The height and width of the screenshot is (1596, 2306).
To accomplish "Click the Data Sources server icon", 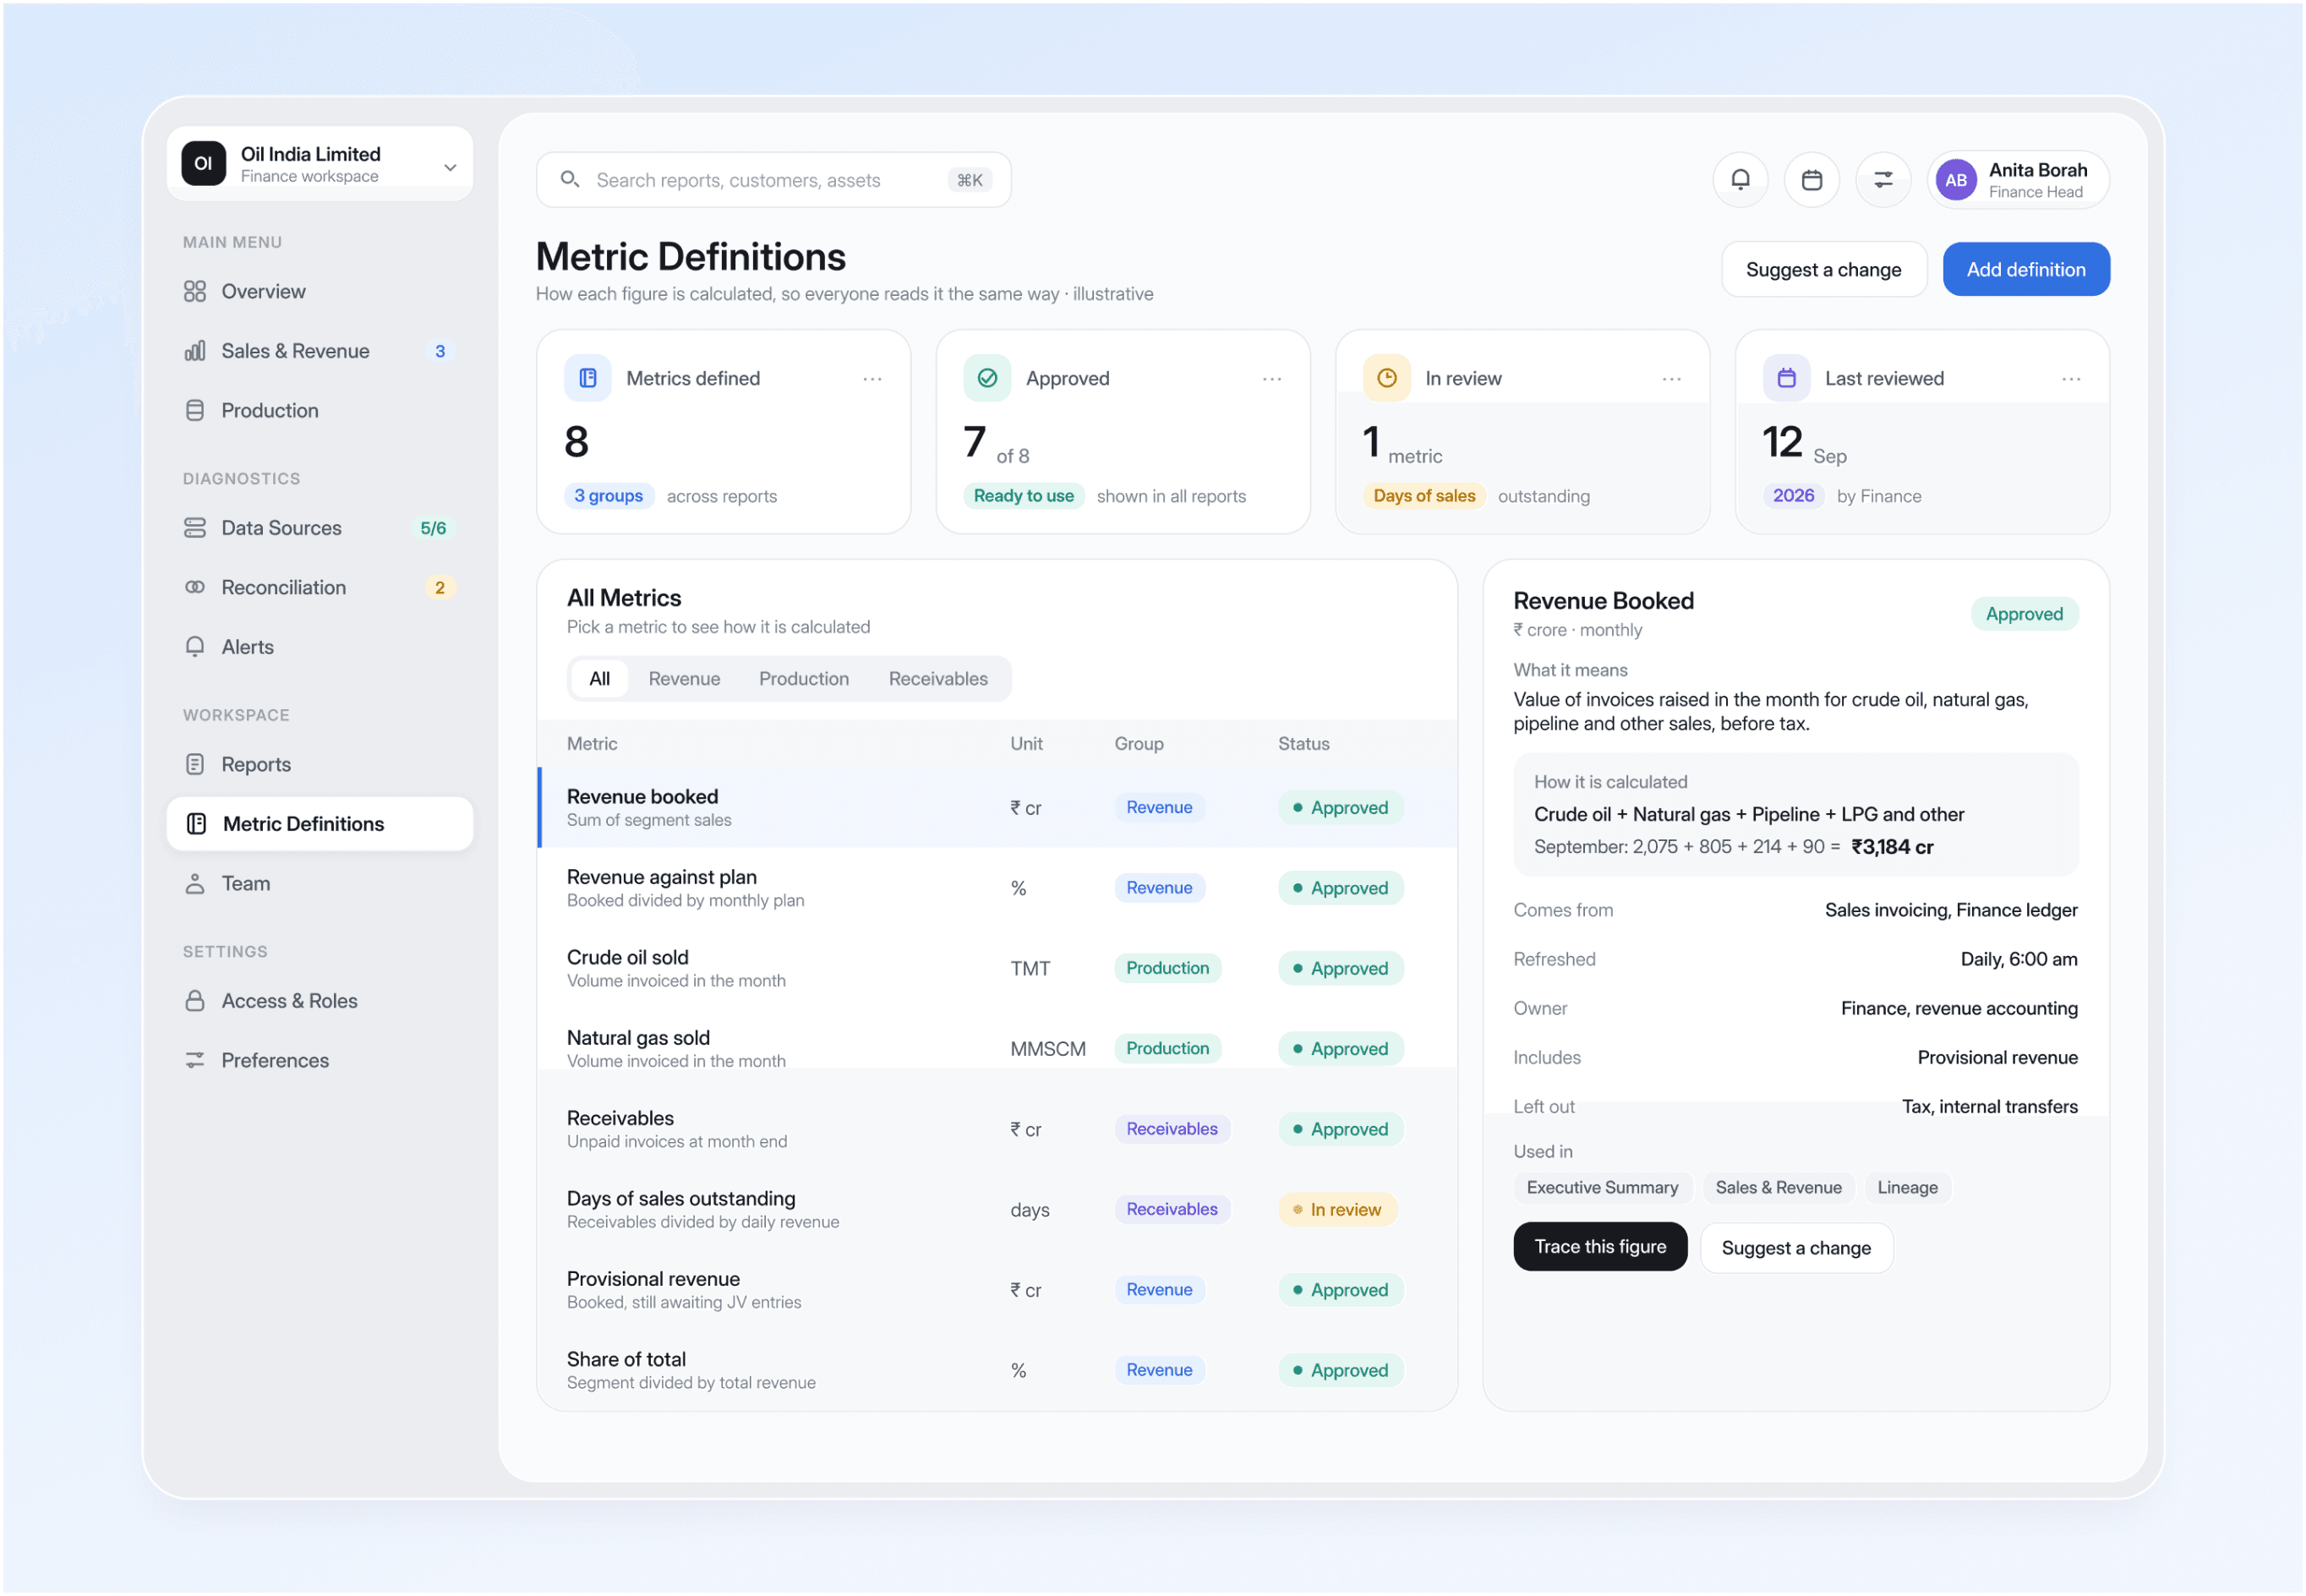I will [x=195, y=528].
